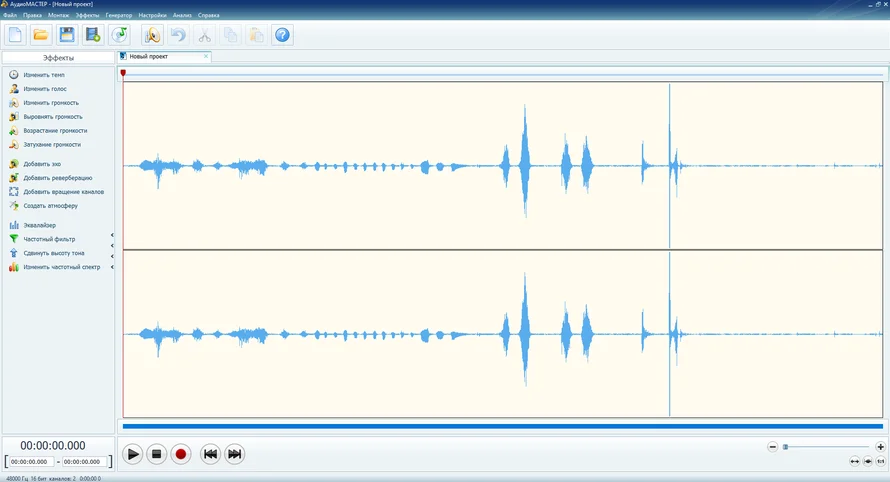Expand arrow beside Изменить частотный спектр
The width and height of the screenshot is (890, 482).
click(112, 267)
